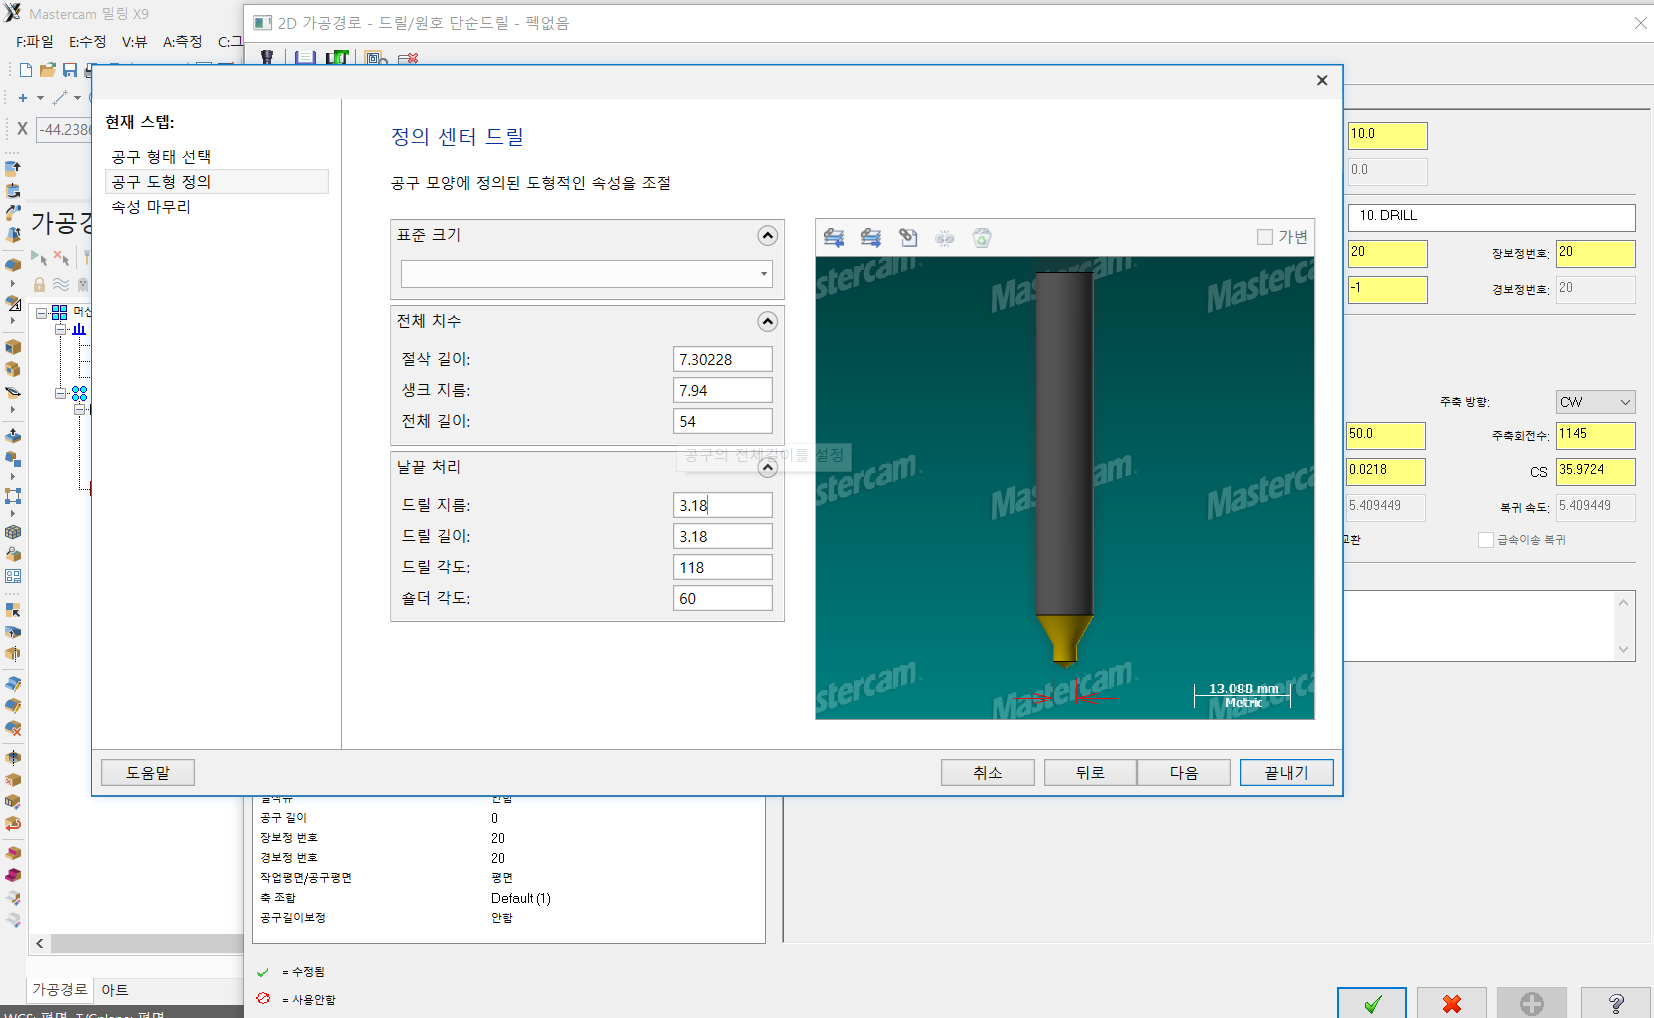Click the New file icon in Mastercam toolbar
The width and height of the screenshot is (1654, 1018).
click(26, 70)
